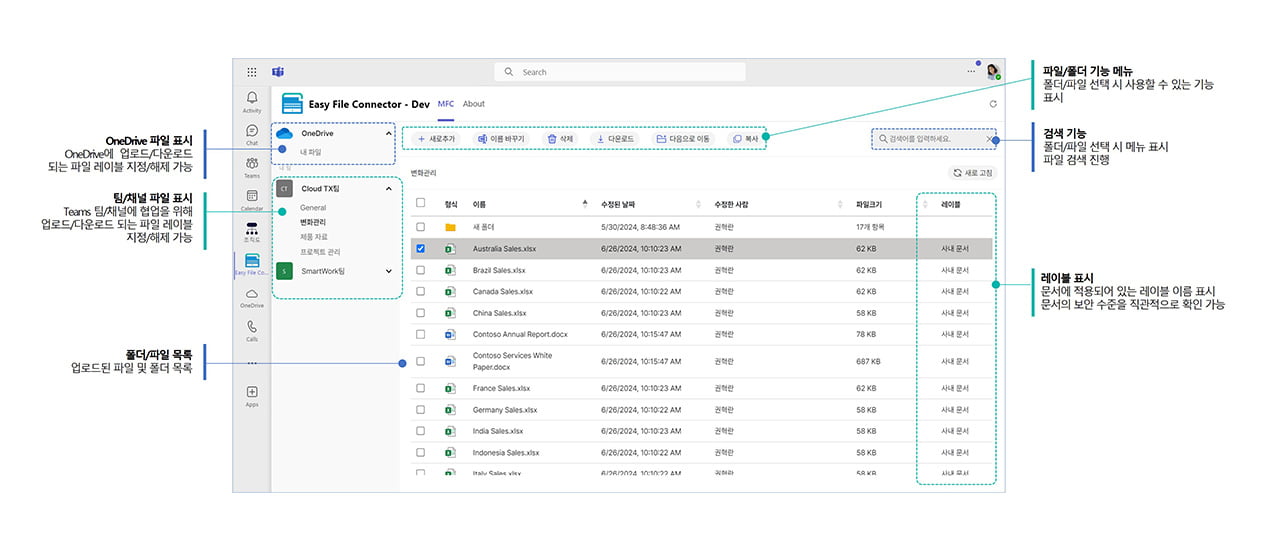Check the India Sales.xlsx checkbox
This screenshot has height=550, width=1280.
pyautogui.click(x=421, y=431)
